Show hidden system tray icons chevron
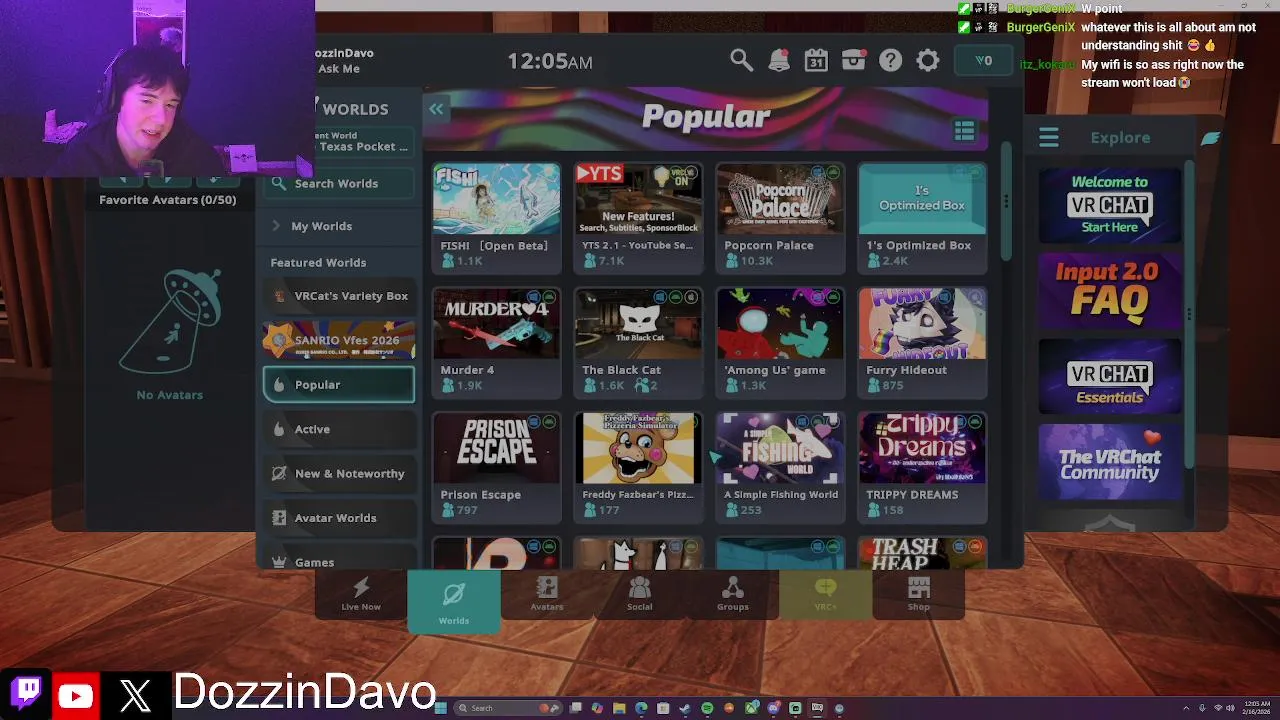 click(1186, 708)
